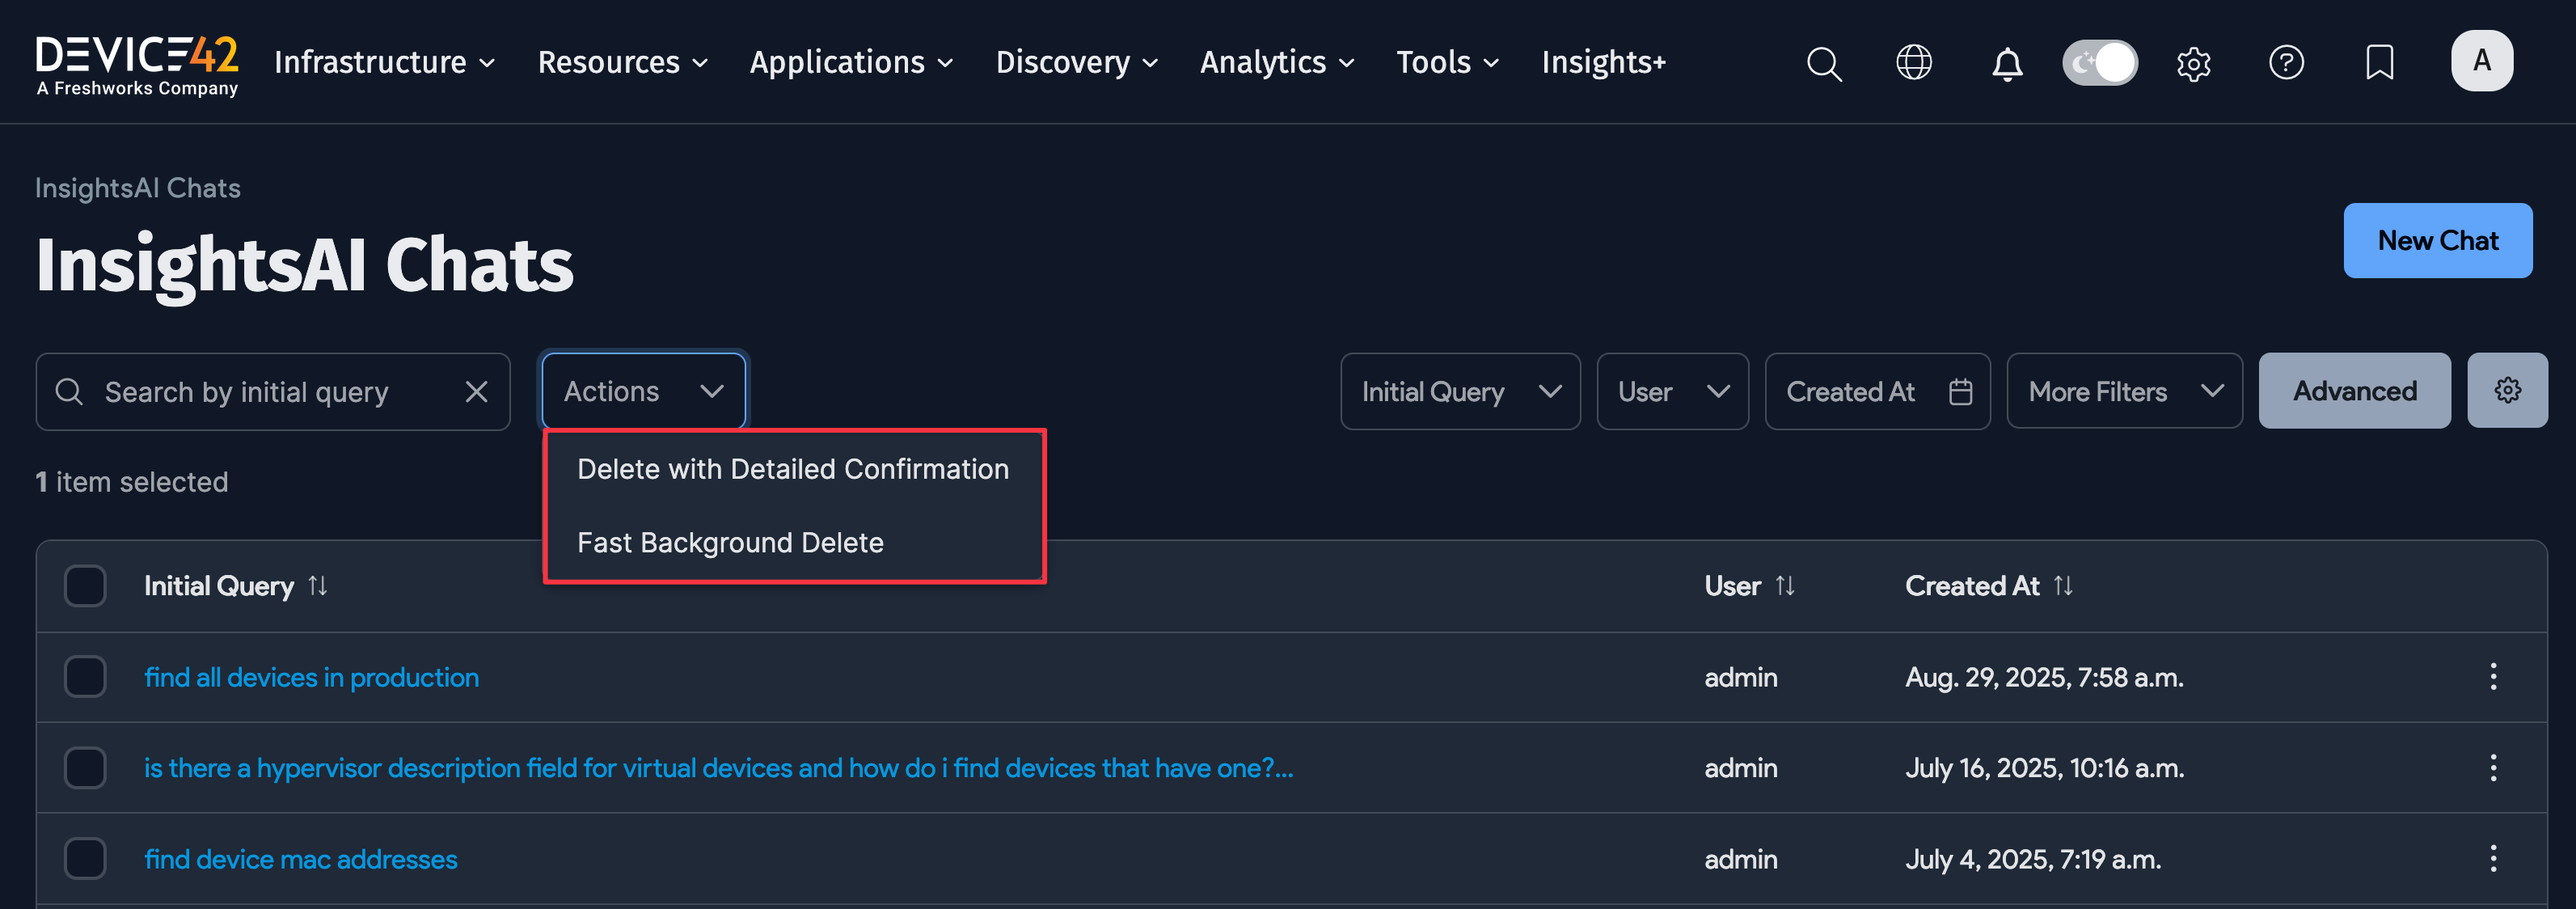Open the More Filters dropdown

tap(2123, 390)
